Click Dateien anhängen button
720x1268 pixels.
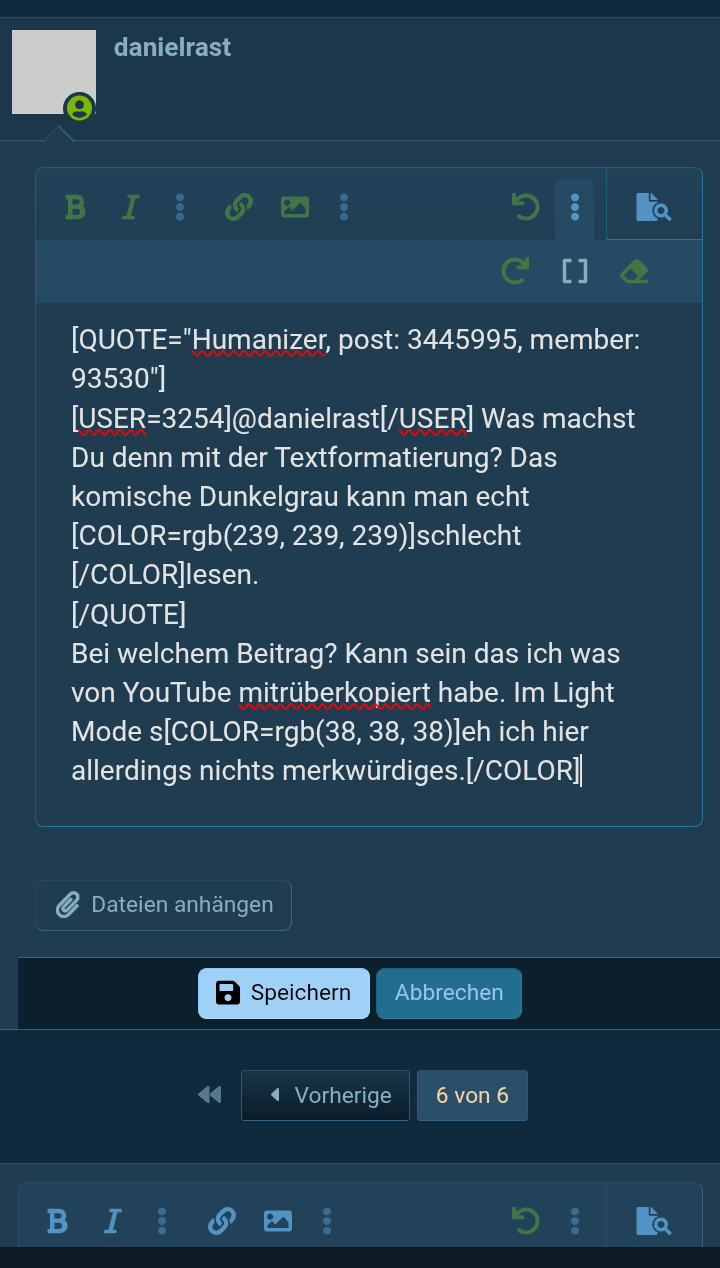pyautogui.click(x=164, y=905)
